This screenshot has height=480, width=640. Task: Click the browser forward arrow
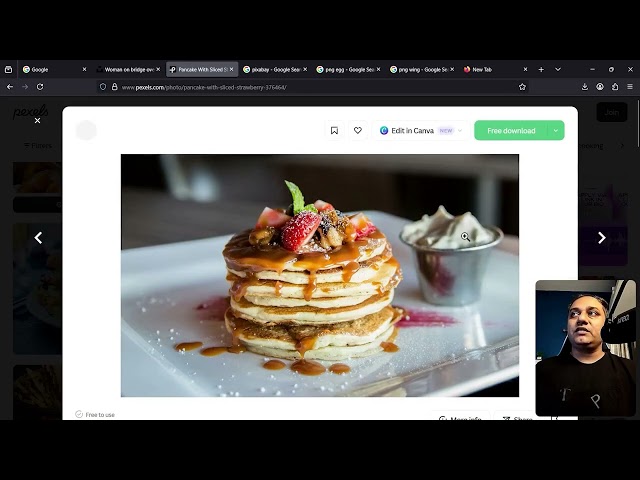[x=25, y=87]
